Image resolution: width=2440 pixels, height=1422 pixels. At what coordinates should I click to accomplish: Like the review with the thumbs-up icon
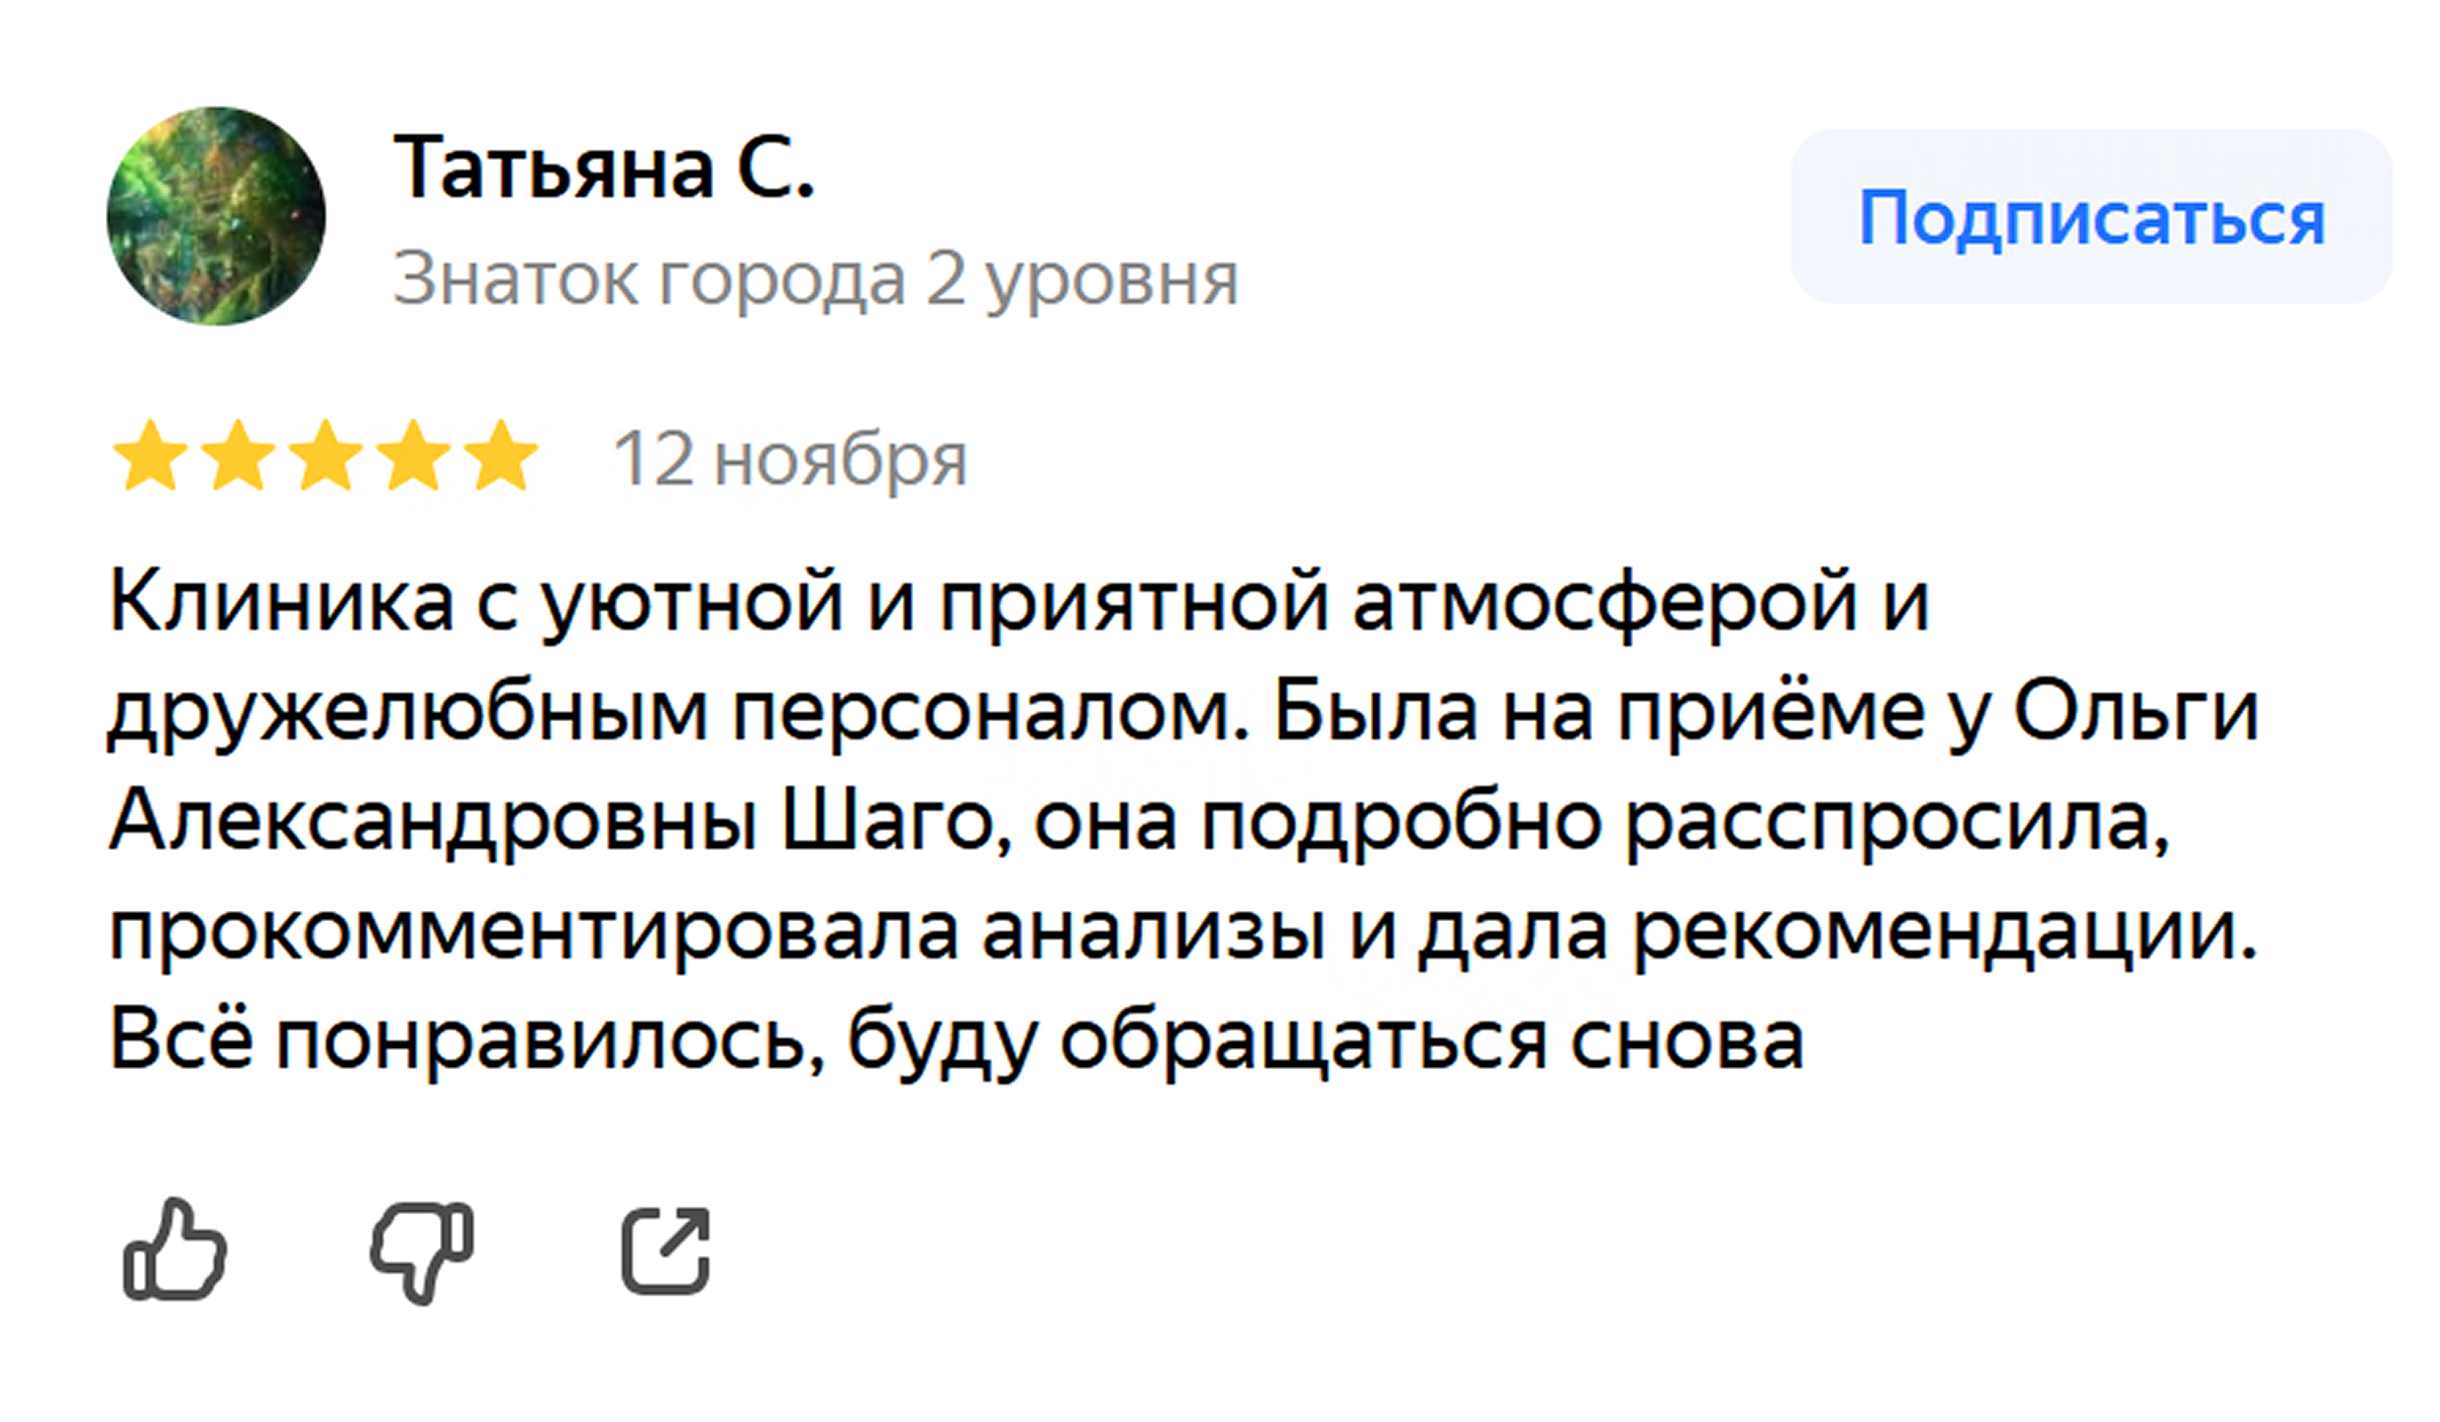[175, 1250]
